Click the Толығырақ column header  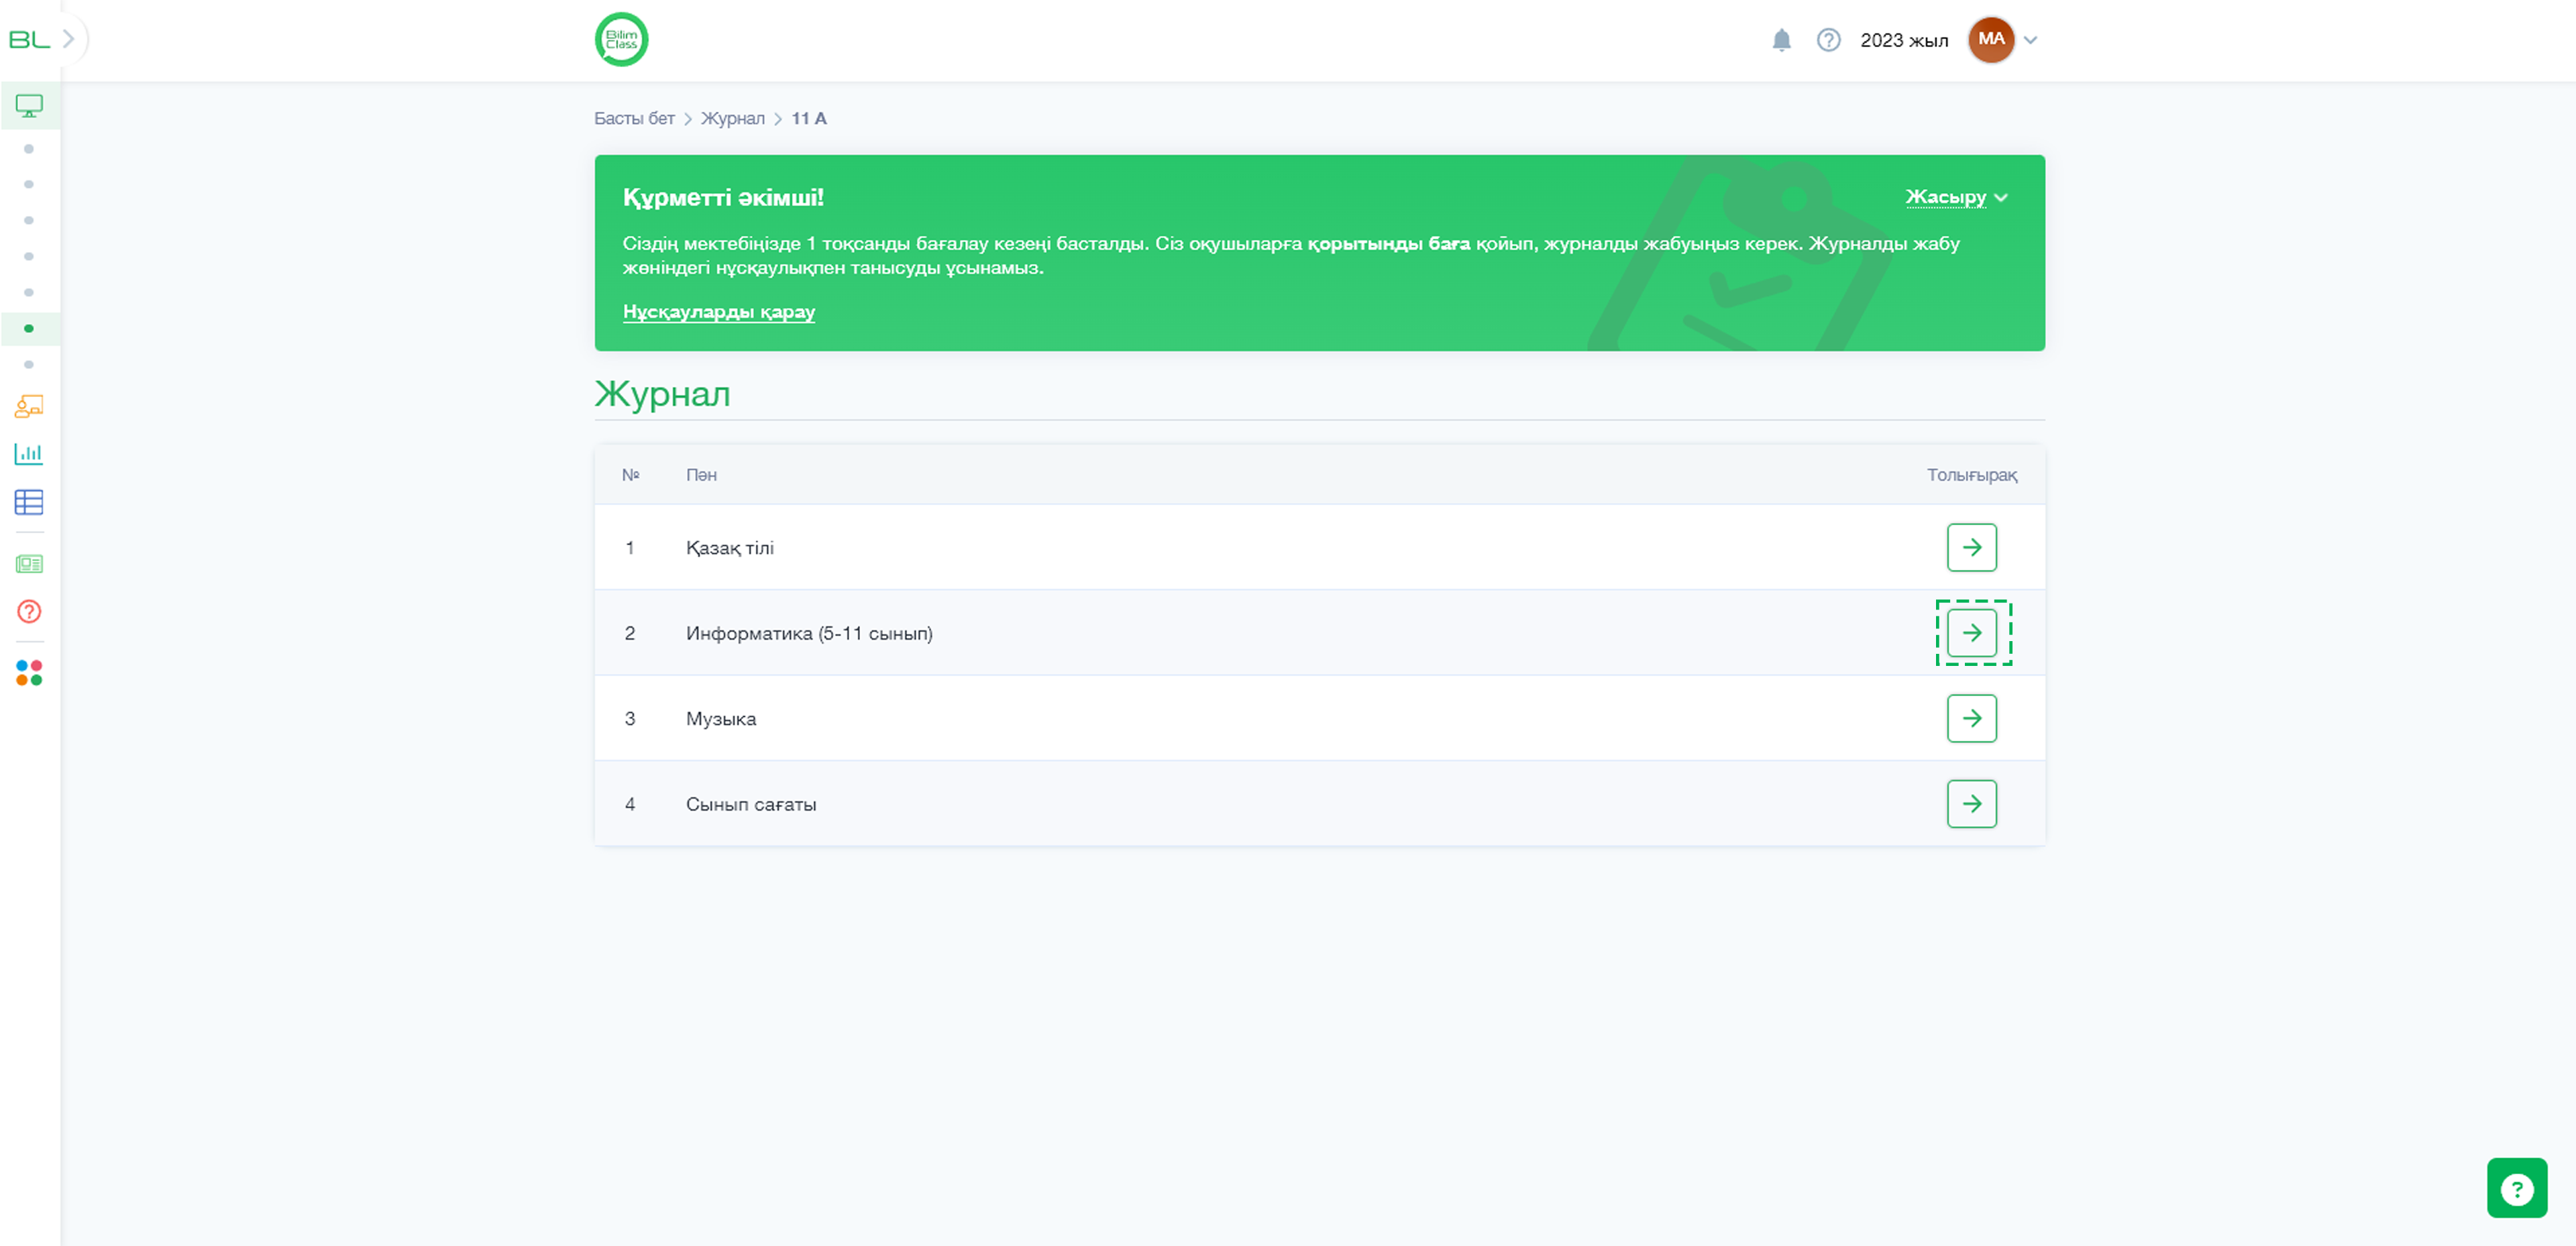click(x=1971, y=475)
